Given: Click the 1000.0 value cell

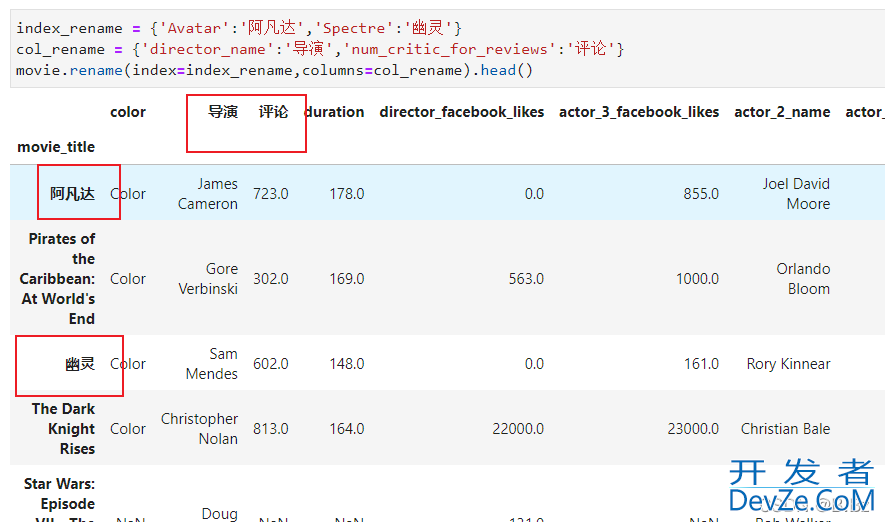Looking at the screenshot, I should (x=698, y=279).
